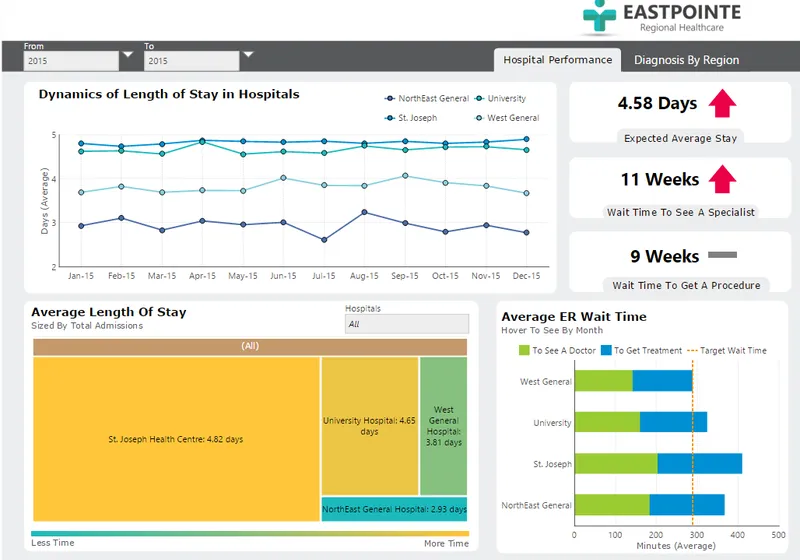Click red up arrow beside 4.58 Days
This screenshot has height=560, width=800.
pos(722,103)
